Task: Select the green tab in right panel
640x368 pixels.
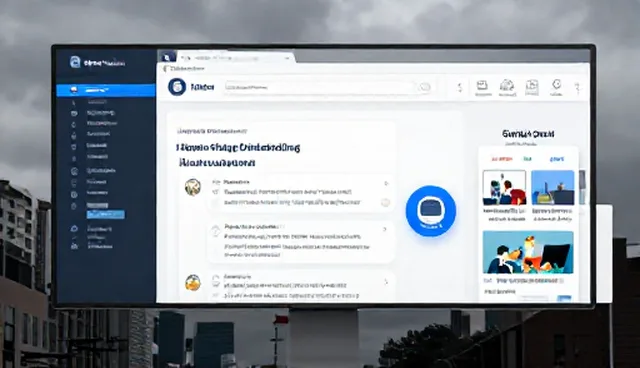Action: [527, 159]
